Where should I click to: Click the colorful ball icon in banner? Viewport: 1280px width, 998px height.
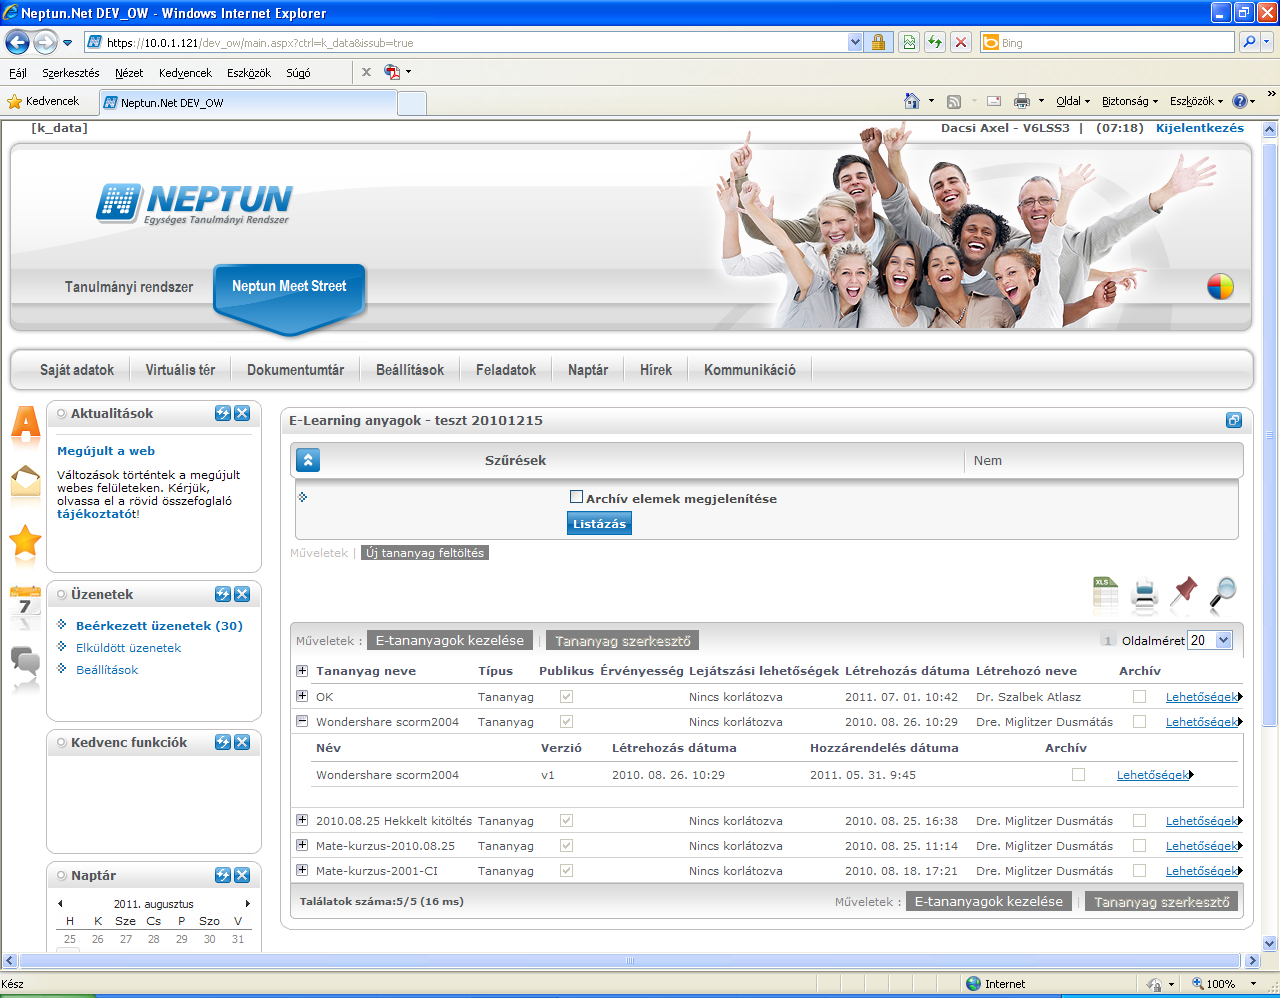click(x=1220, y=287)
